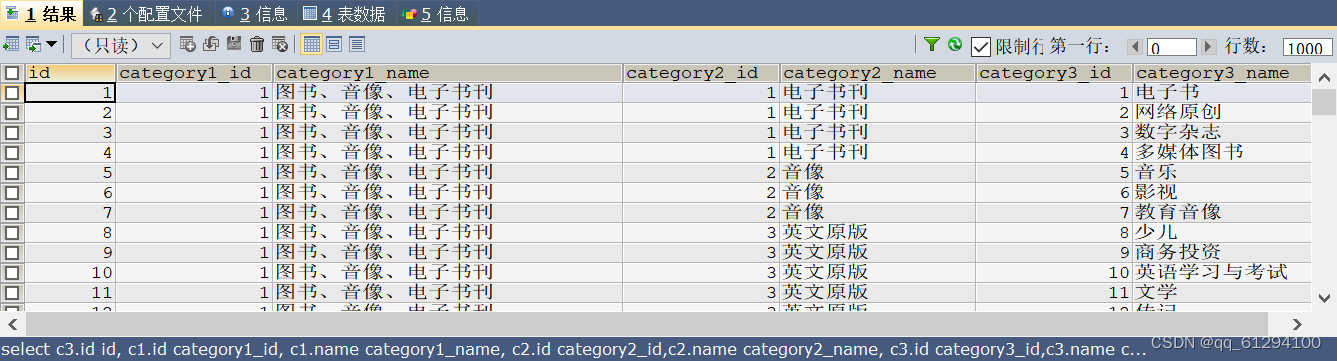
Task: Check the row checkbox for id 5
Action: (x=12, y=172)
